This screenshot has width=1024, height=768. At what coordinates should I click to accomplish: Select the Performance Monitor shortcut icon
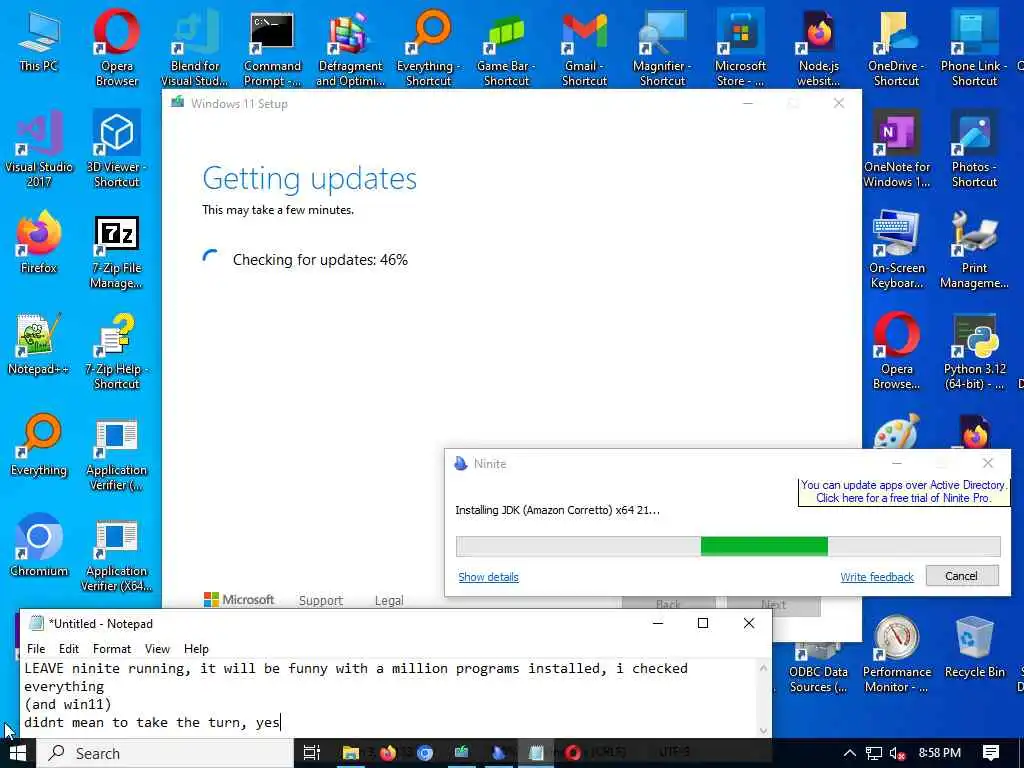[x=896, y=654]
